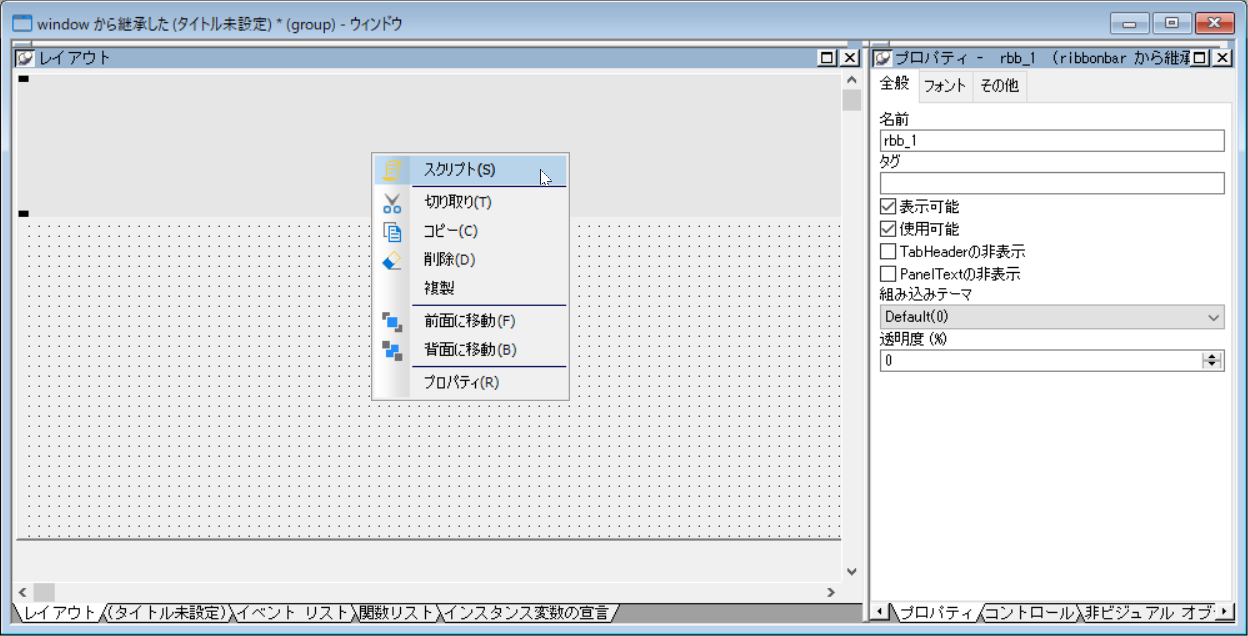Click inside the 名前 field showing rbb_1
This screenshot has width=1248, height=636.
click(1050, 140)
